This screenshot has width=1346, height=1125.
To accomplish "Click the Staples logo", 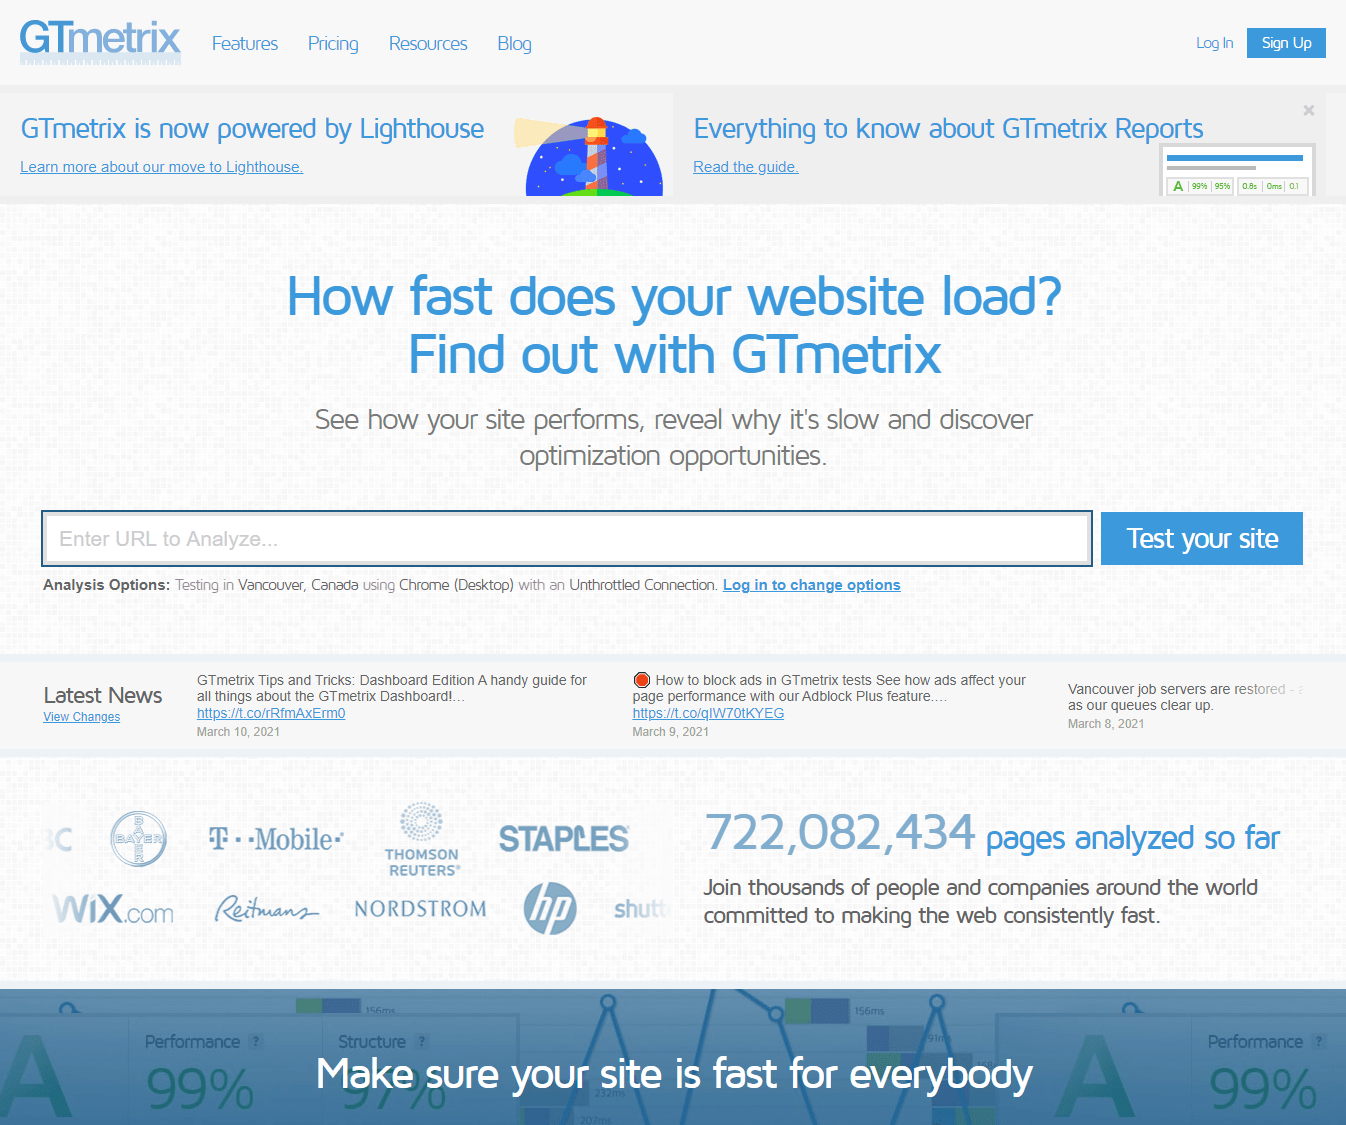I will [564, 839].
